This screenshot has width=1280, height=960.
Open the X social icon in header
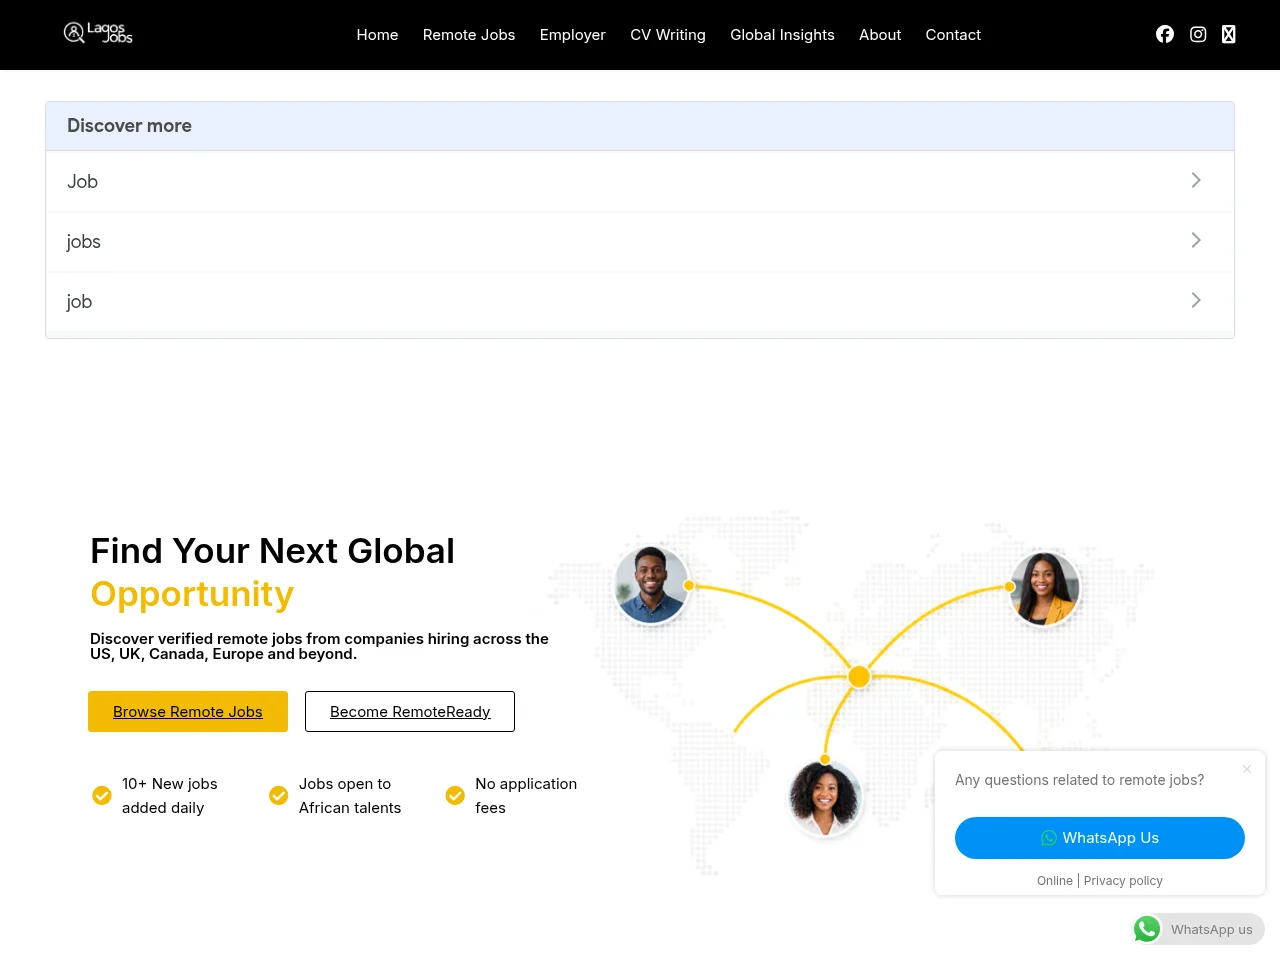pos(1229,34)
